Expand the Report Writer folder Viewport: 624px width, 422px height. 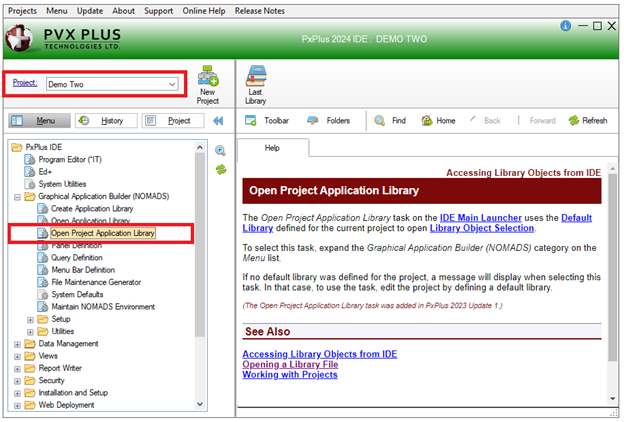(x=17, y=368)
